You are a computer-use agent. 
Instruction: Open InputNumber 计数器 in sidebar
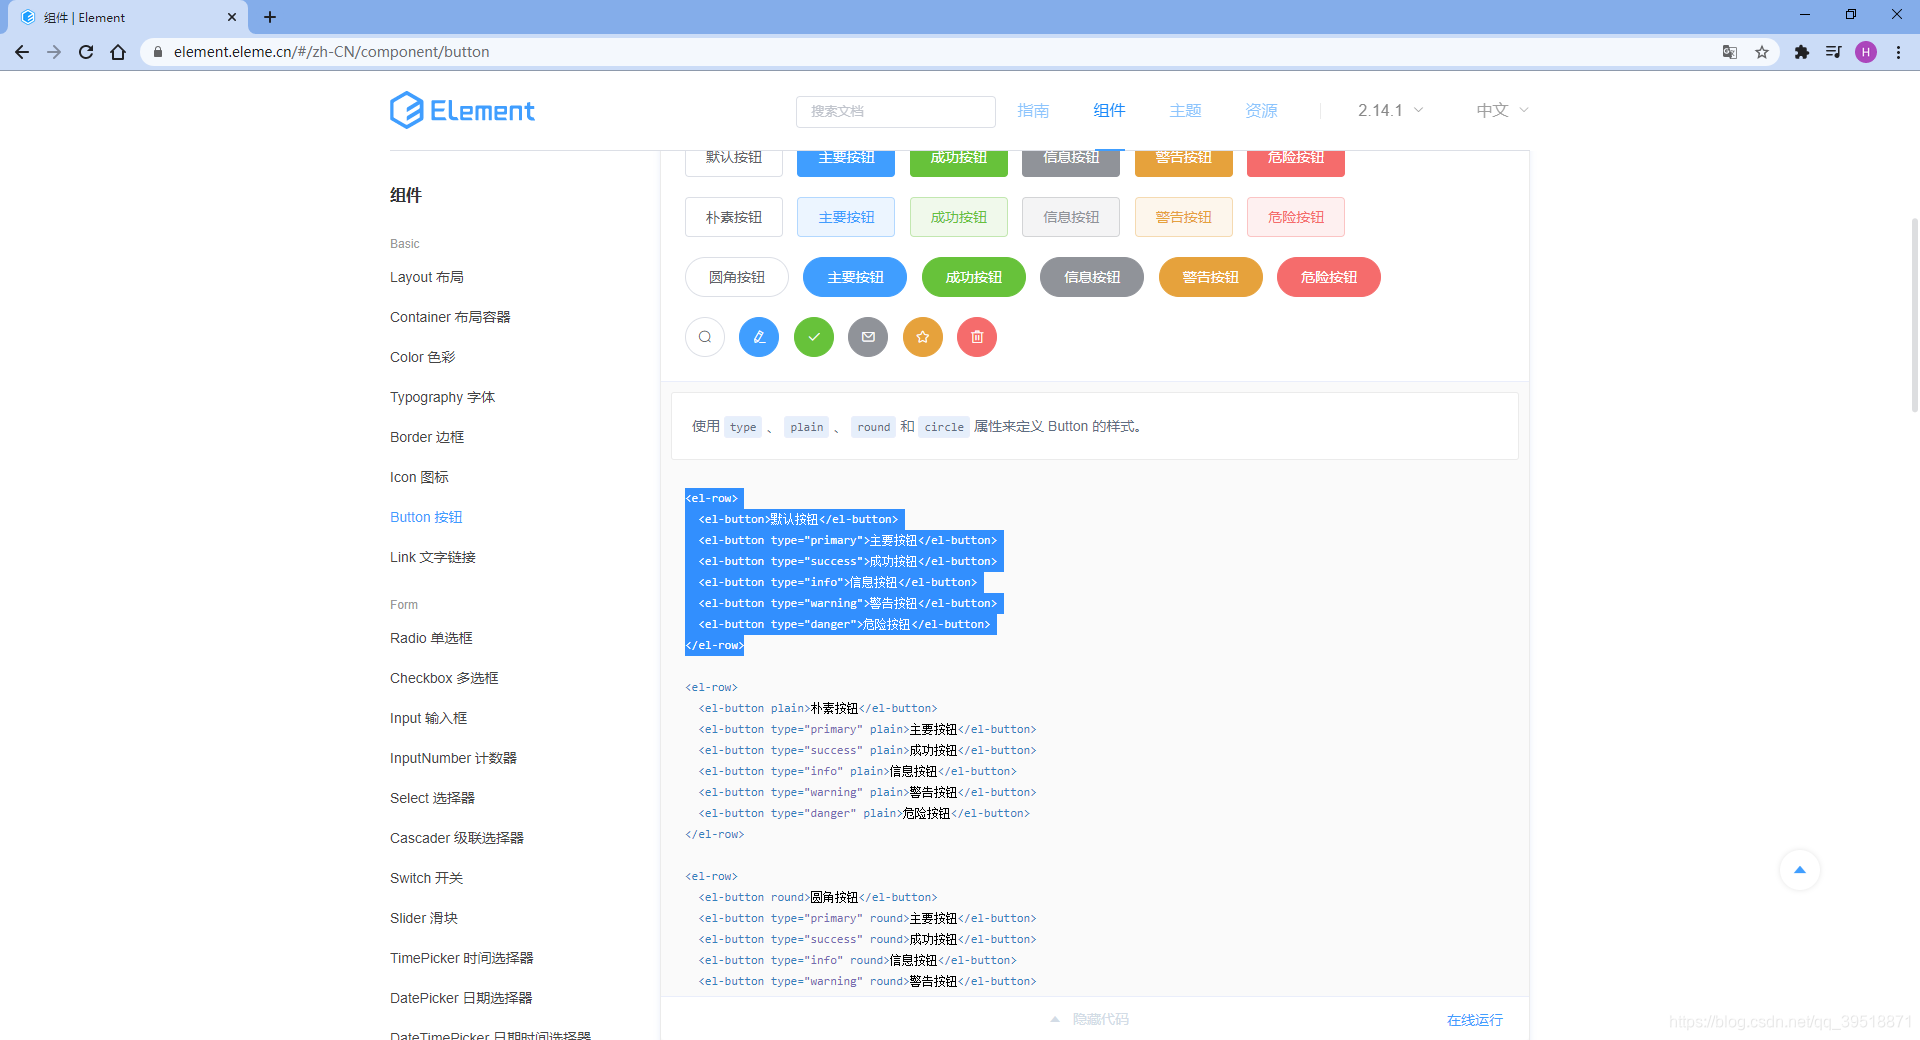[453, 758]
